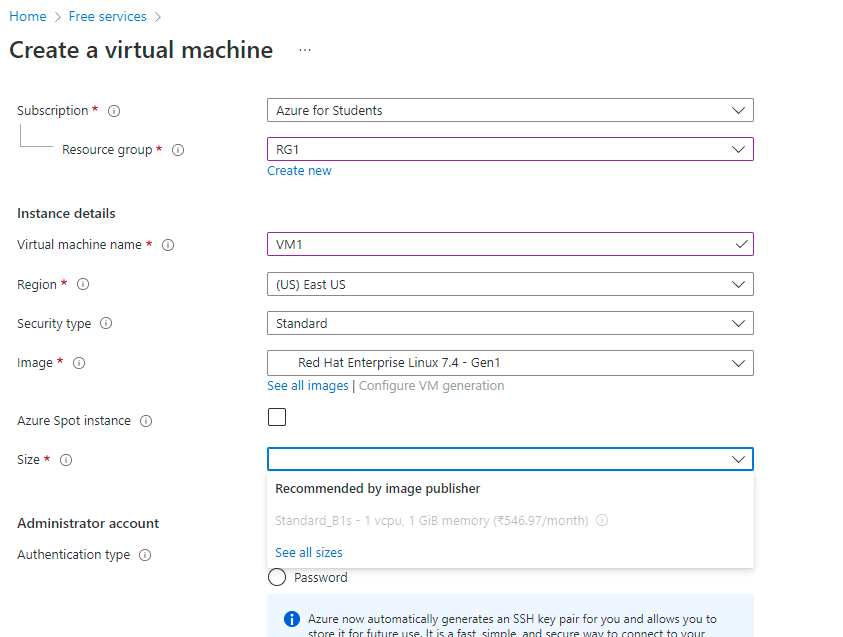This screenshot has height=637, width=843.
Task: Open the Image info icon
Action: coord(79,363)
